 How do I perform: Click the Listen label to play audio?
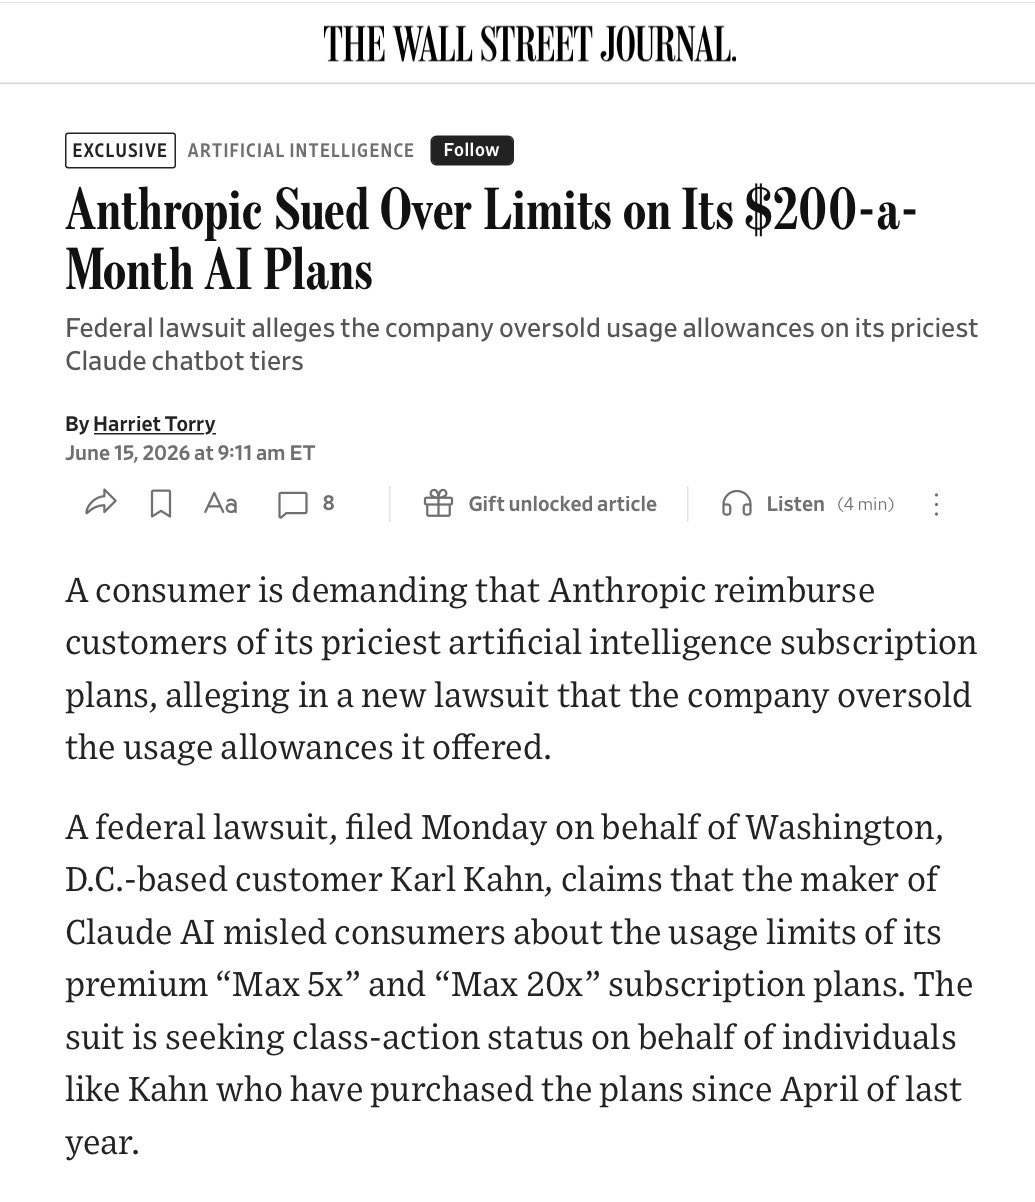795,504
